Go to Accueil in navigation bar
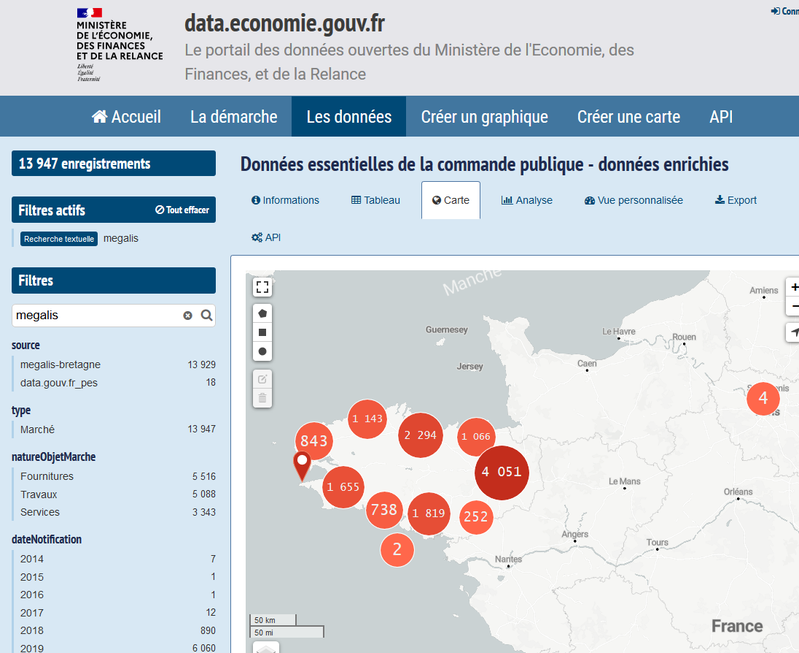This screenshot has width=799, height=653. pos(126,117)
